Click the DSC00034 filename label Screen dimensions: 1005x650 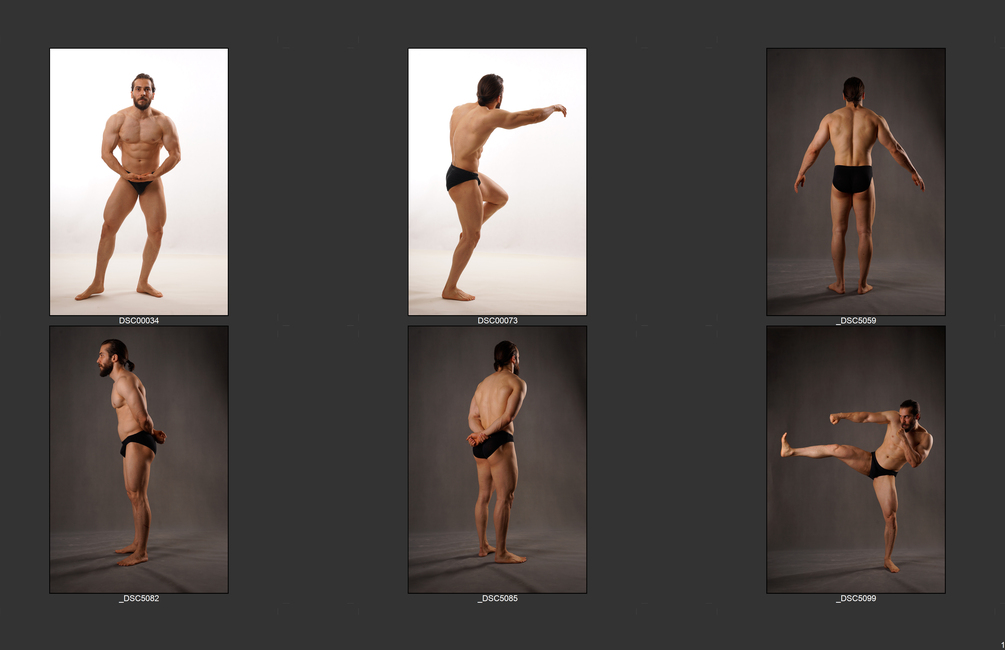tap(139, 321)
